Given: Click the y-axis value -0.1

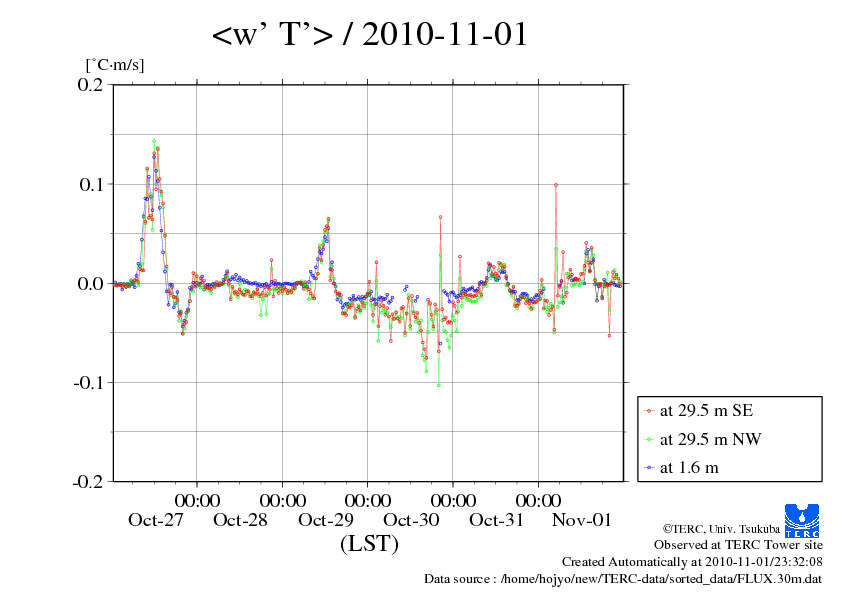Looking at the screenshot, I should click(x=88, y=383).
